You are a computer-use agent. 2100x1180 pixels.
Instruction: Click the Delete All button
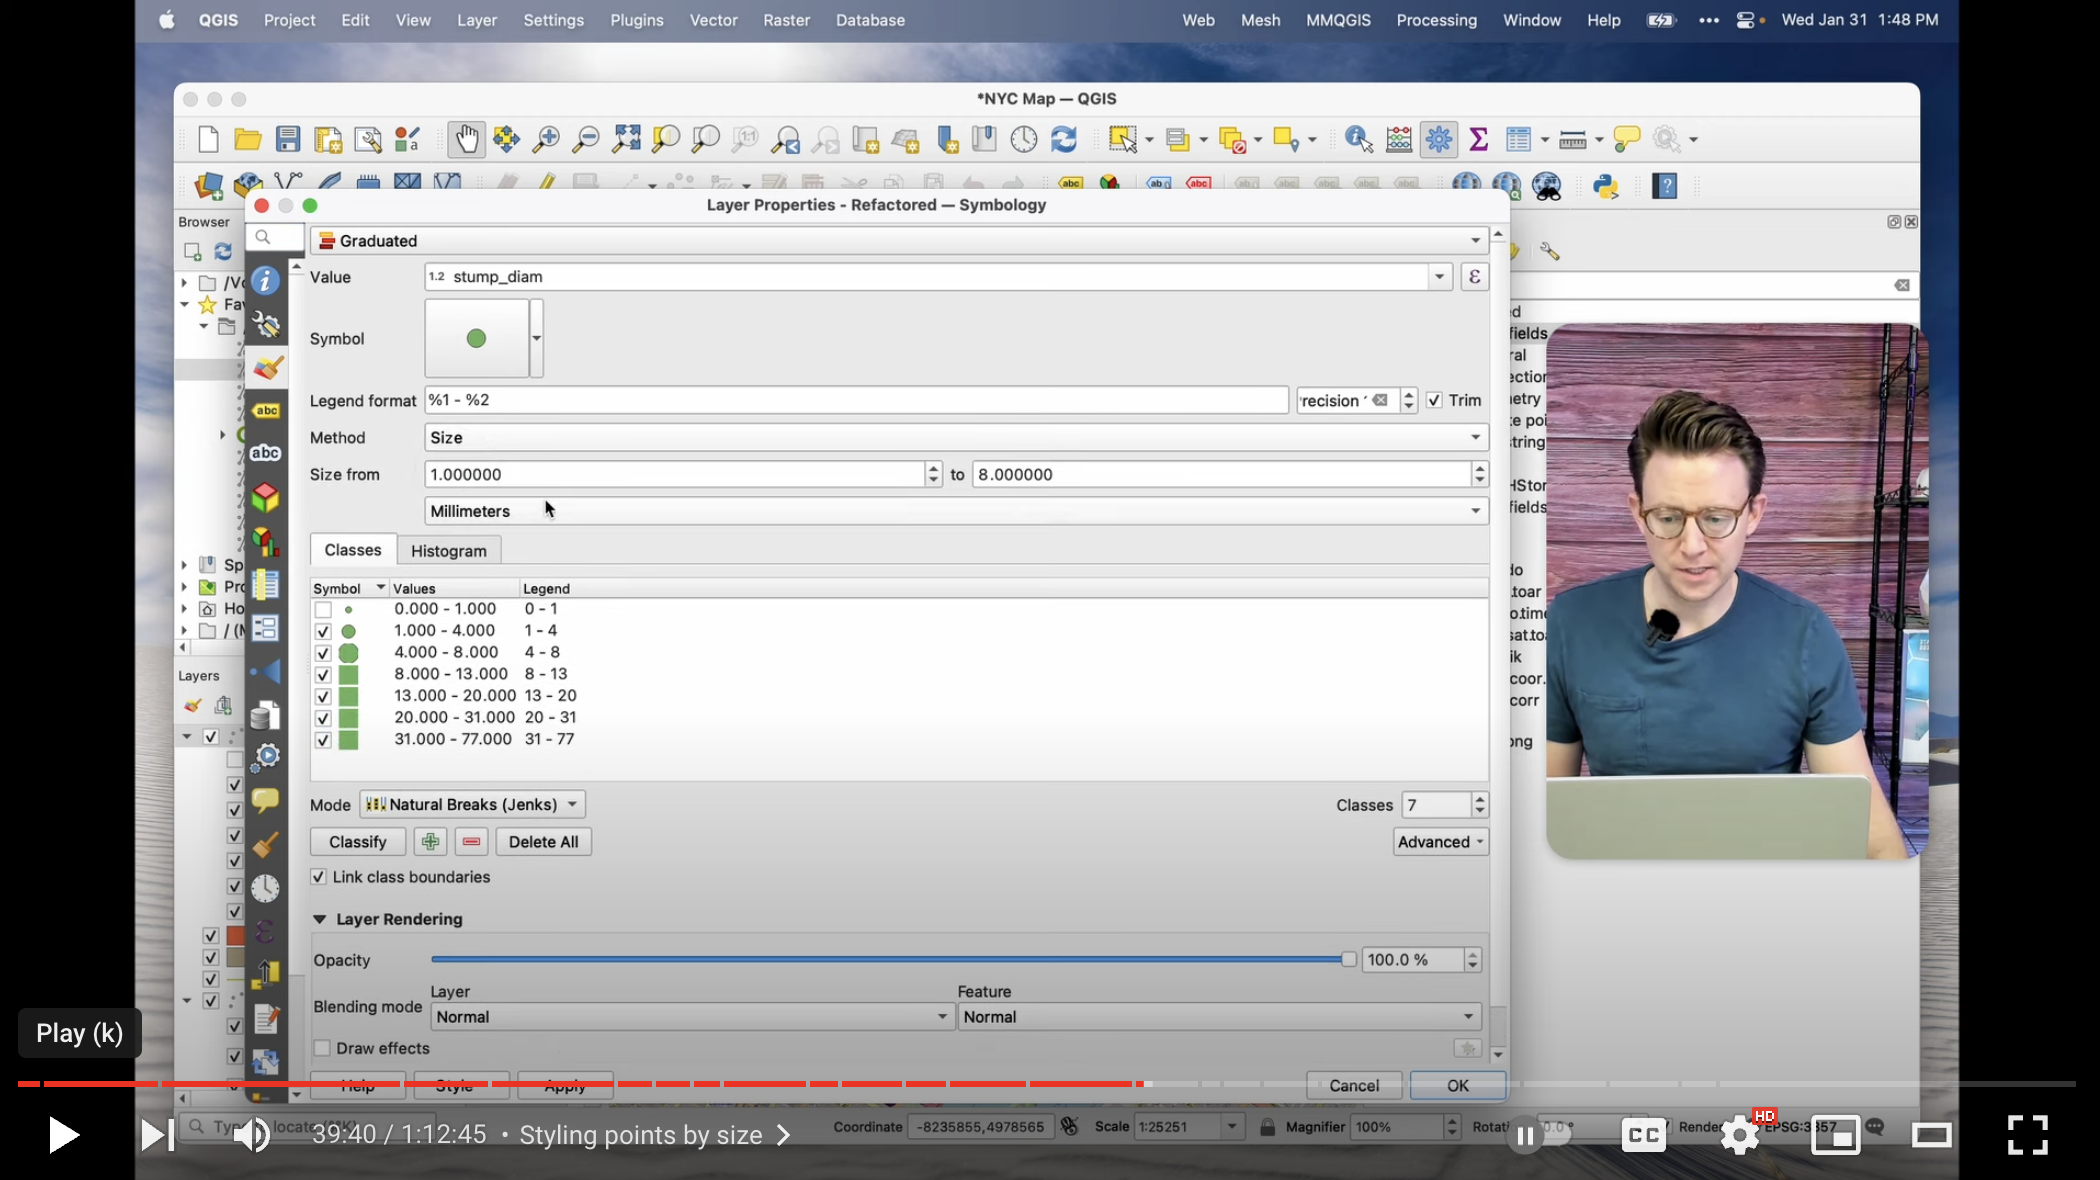(x=543, y=842)
